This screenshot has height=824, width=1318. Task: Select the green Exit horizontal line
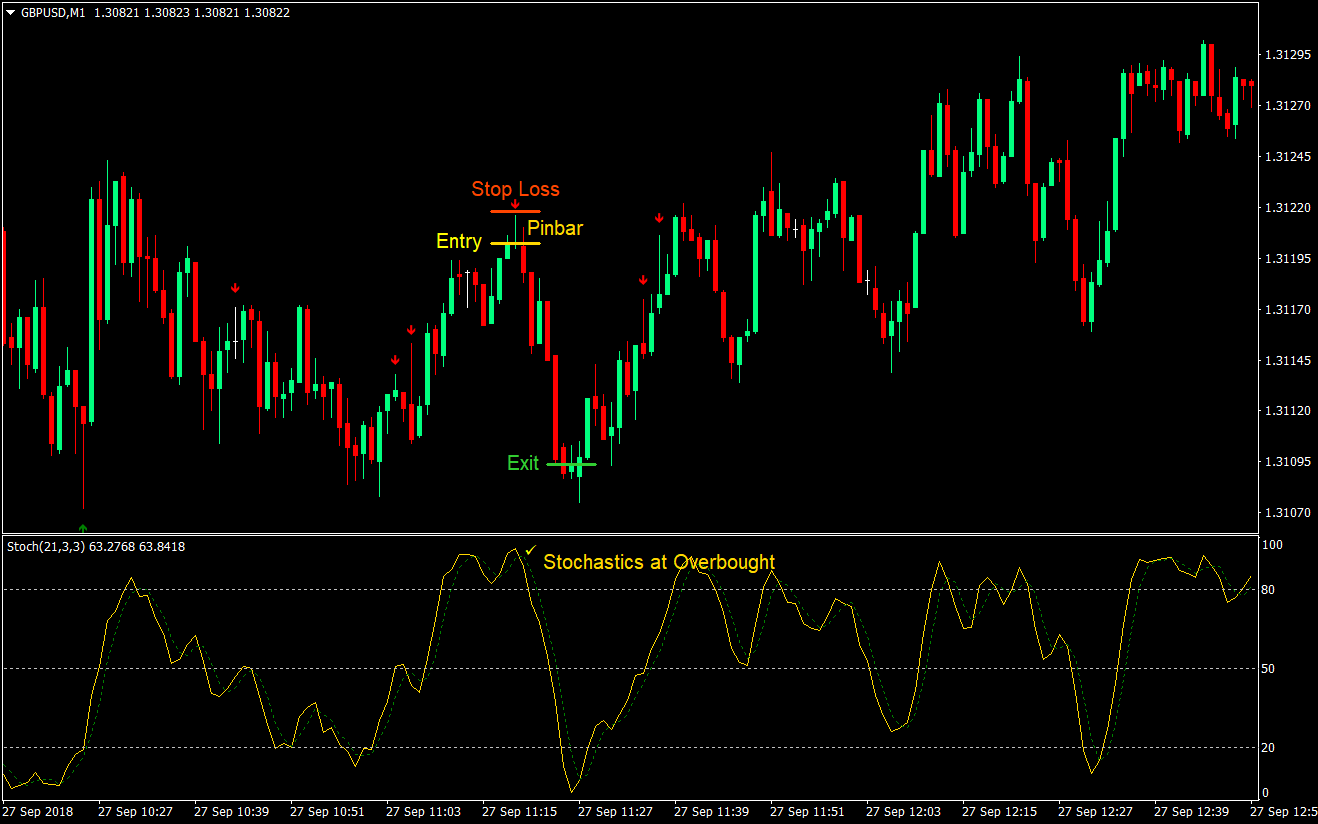click(x=571, y=464)
